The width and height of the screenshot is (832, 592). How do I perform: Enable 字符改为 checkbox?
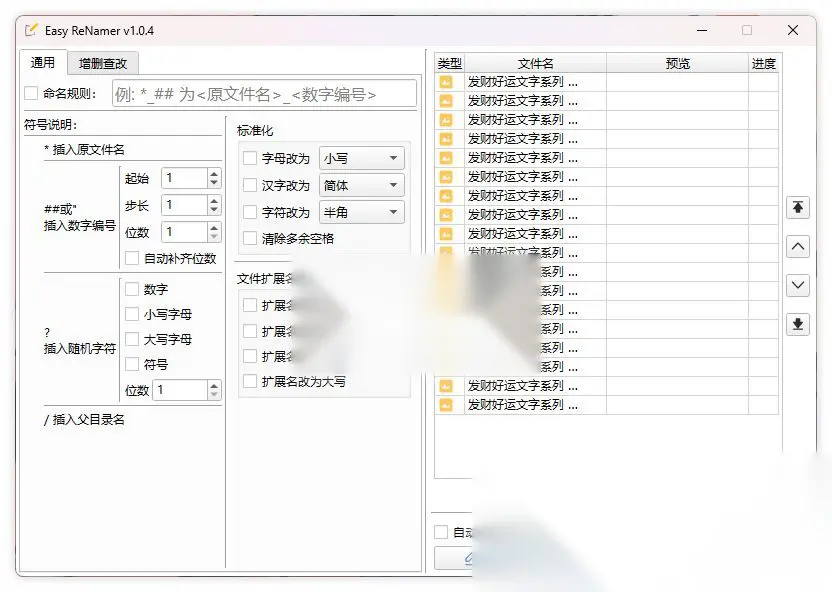coord(249,212)
